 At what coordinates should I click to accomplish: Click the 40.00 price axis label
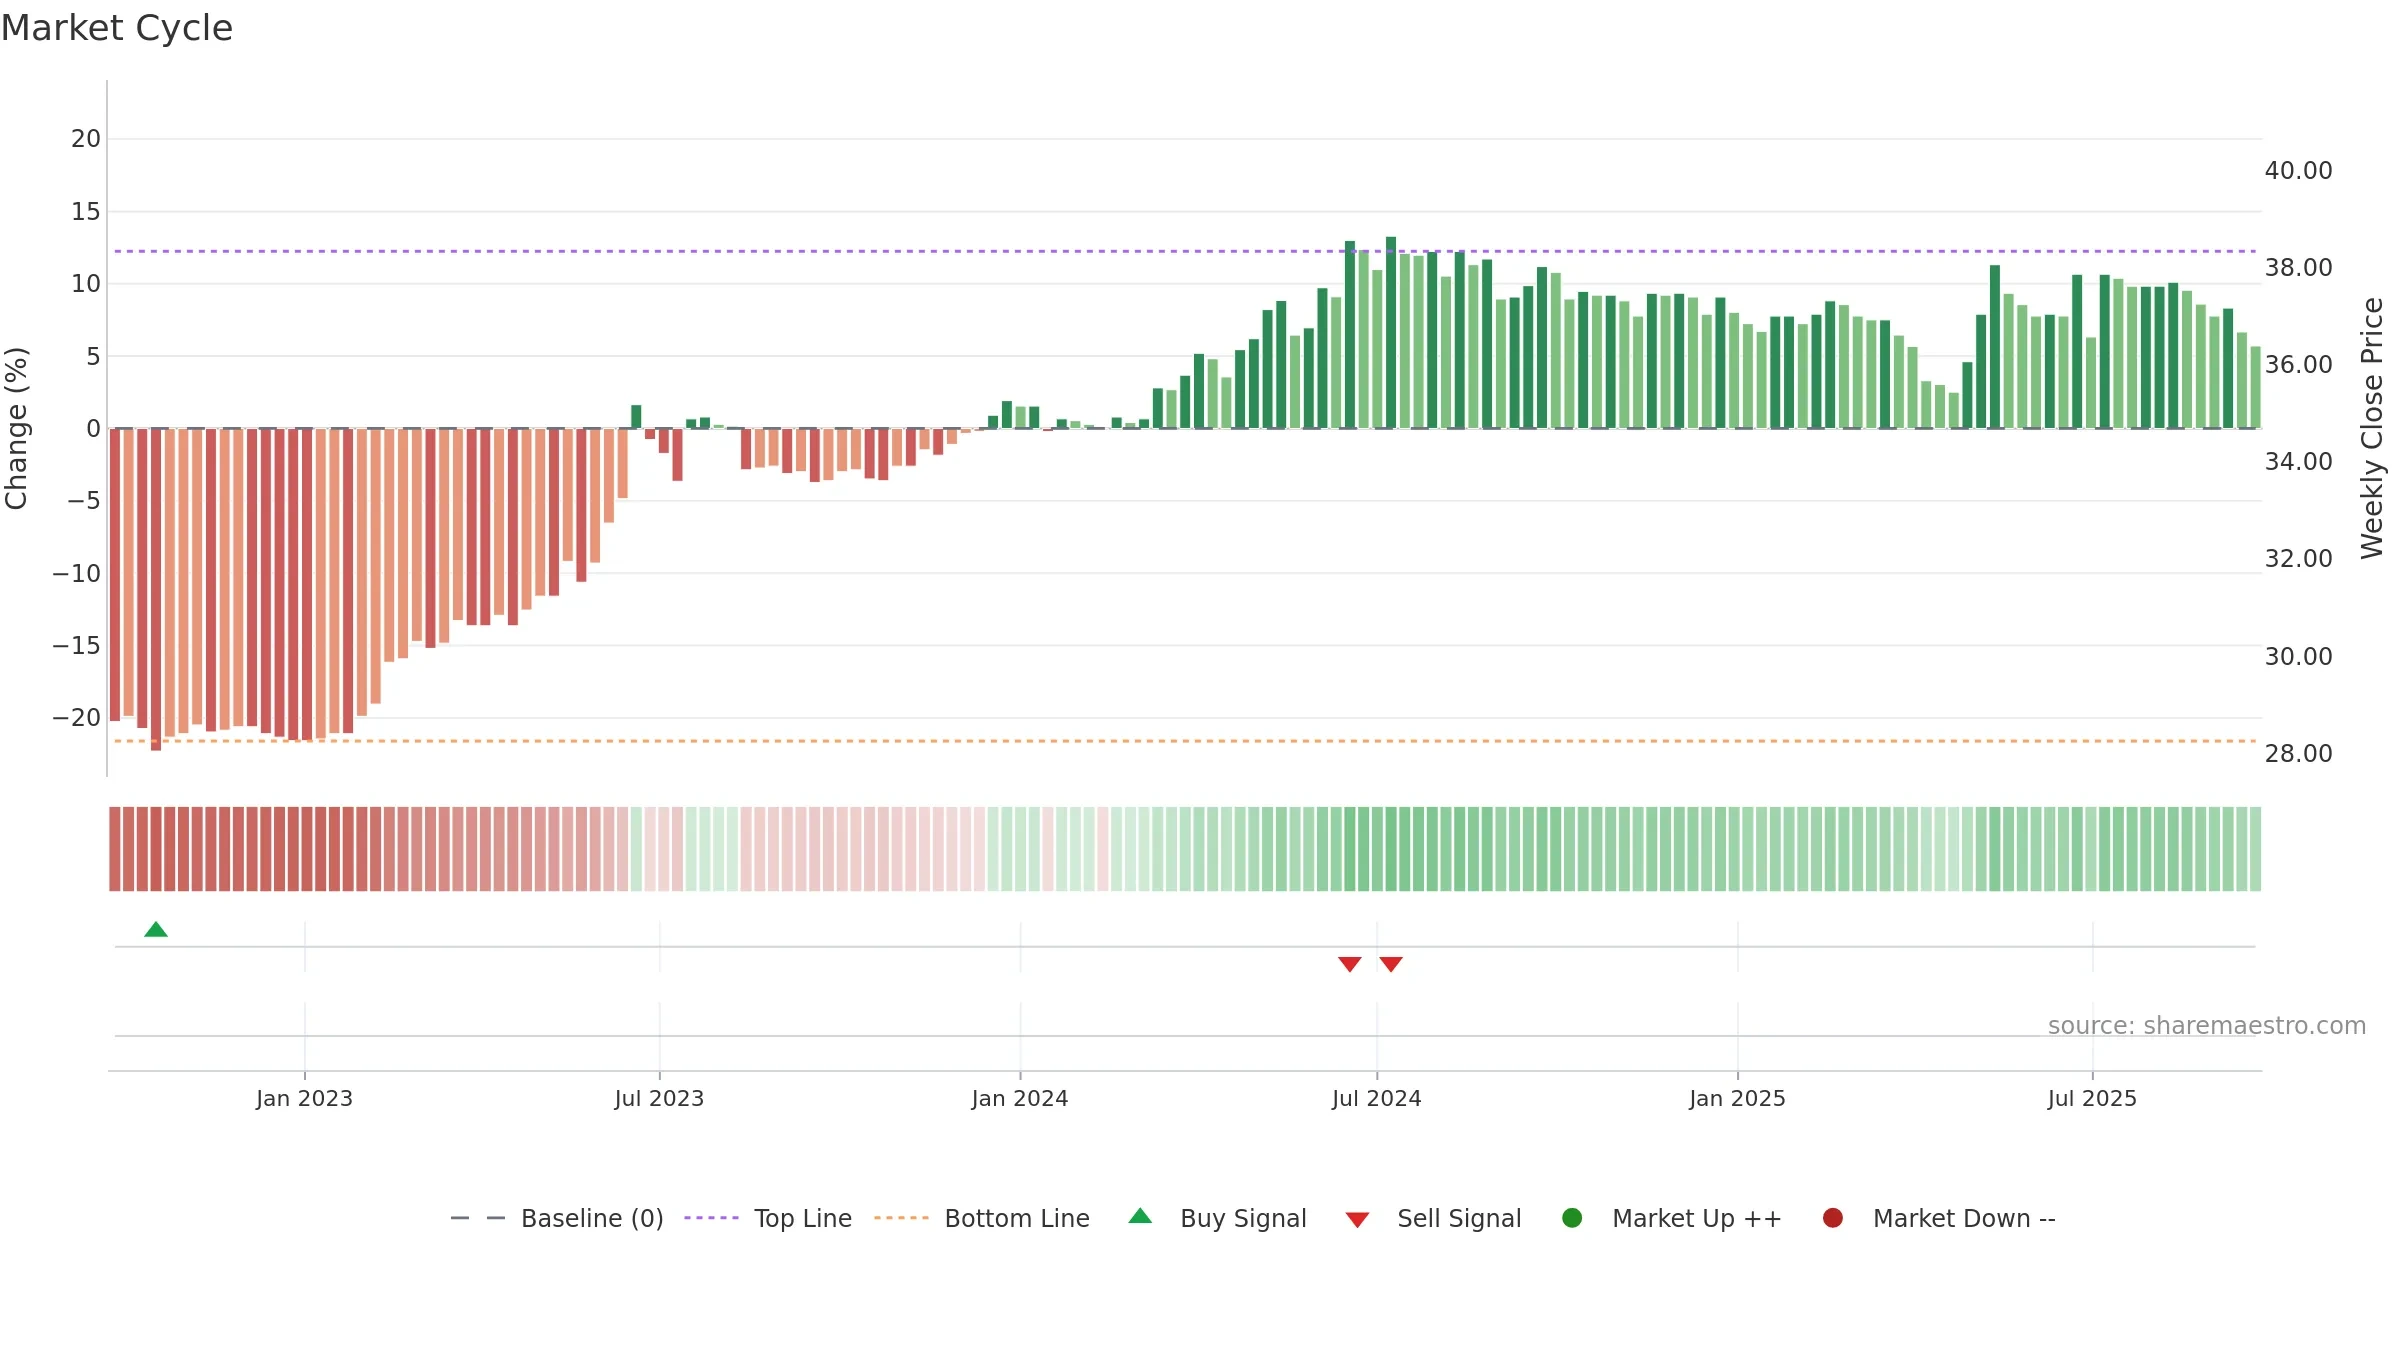pyautogui.click(x=2298, y=171)
